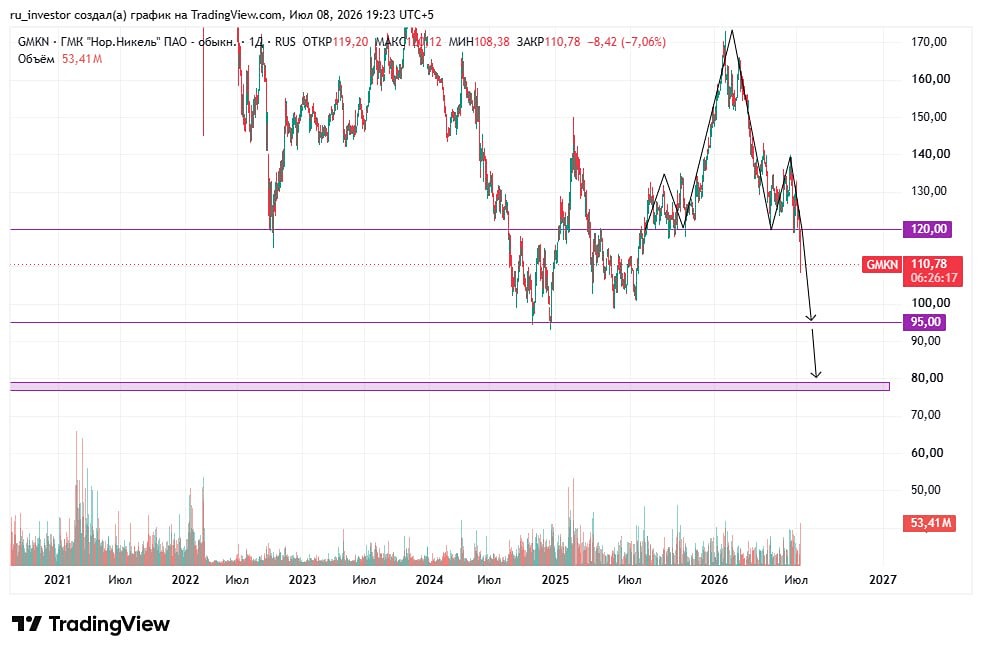Click the 130,00 price axis label
Viewport: 982px width, 654px height.
[929, 191]
